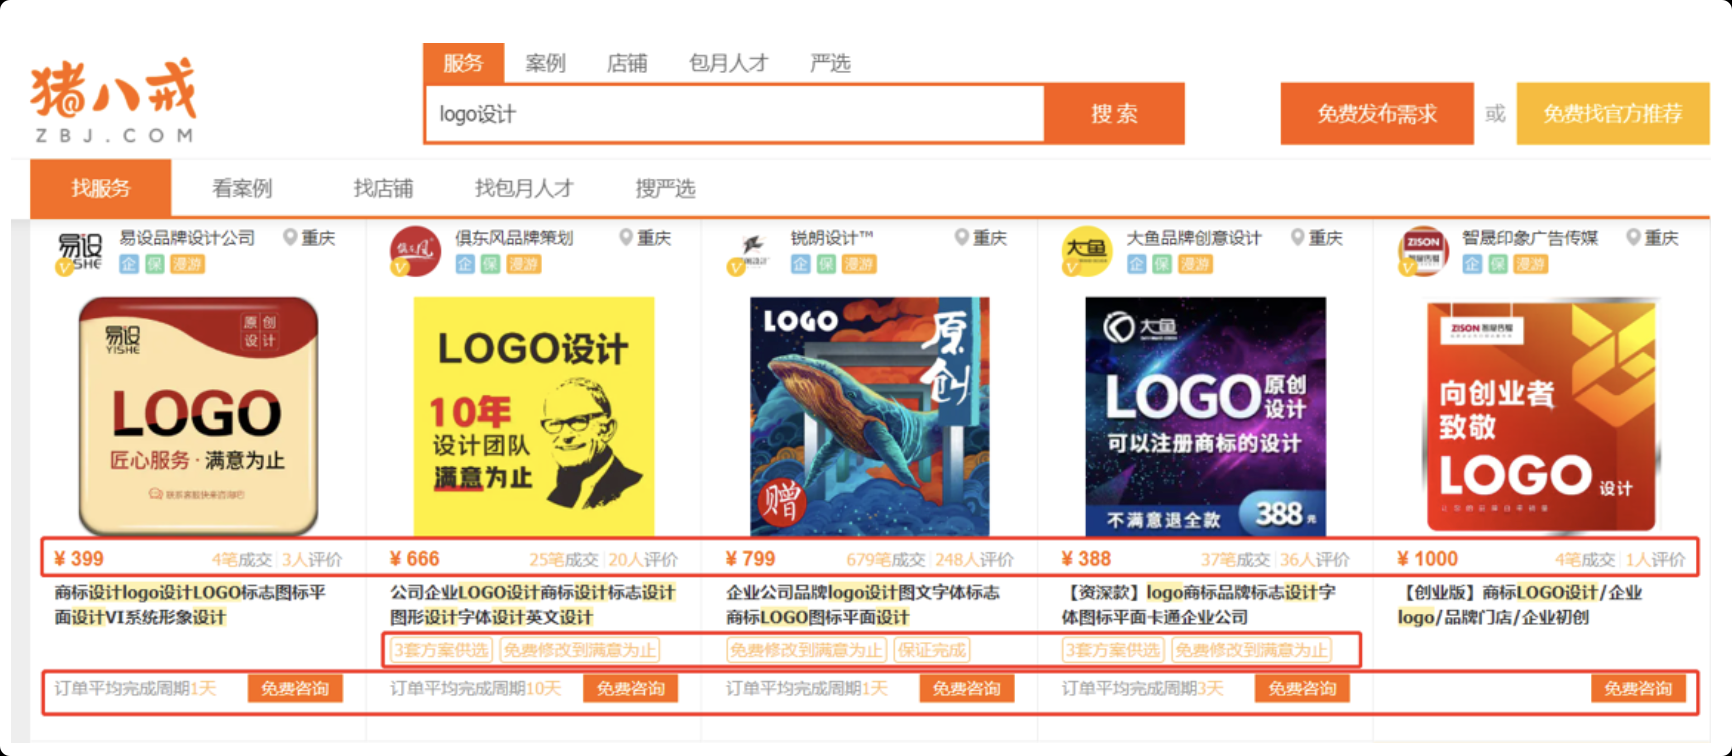Click the 保 badge under 大鱼品牌创意设计
Screen dimensions: 1732x756
point(1163,264)
